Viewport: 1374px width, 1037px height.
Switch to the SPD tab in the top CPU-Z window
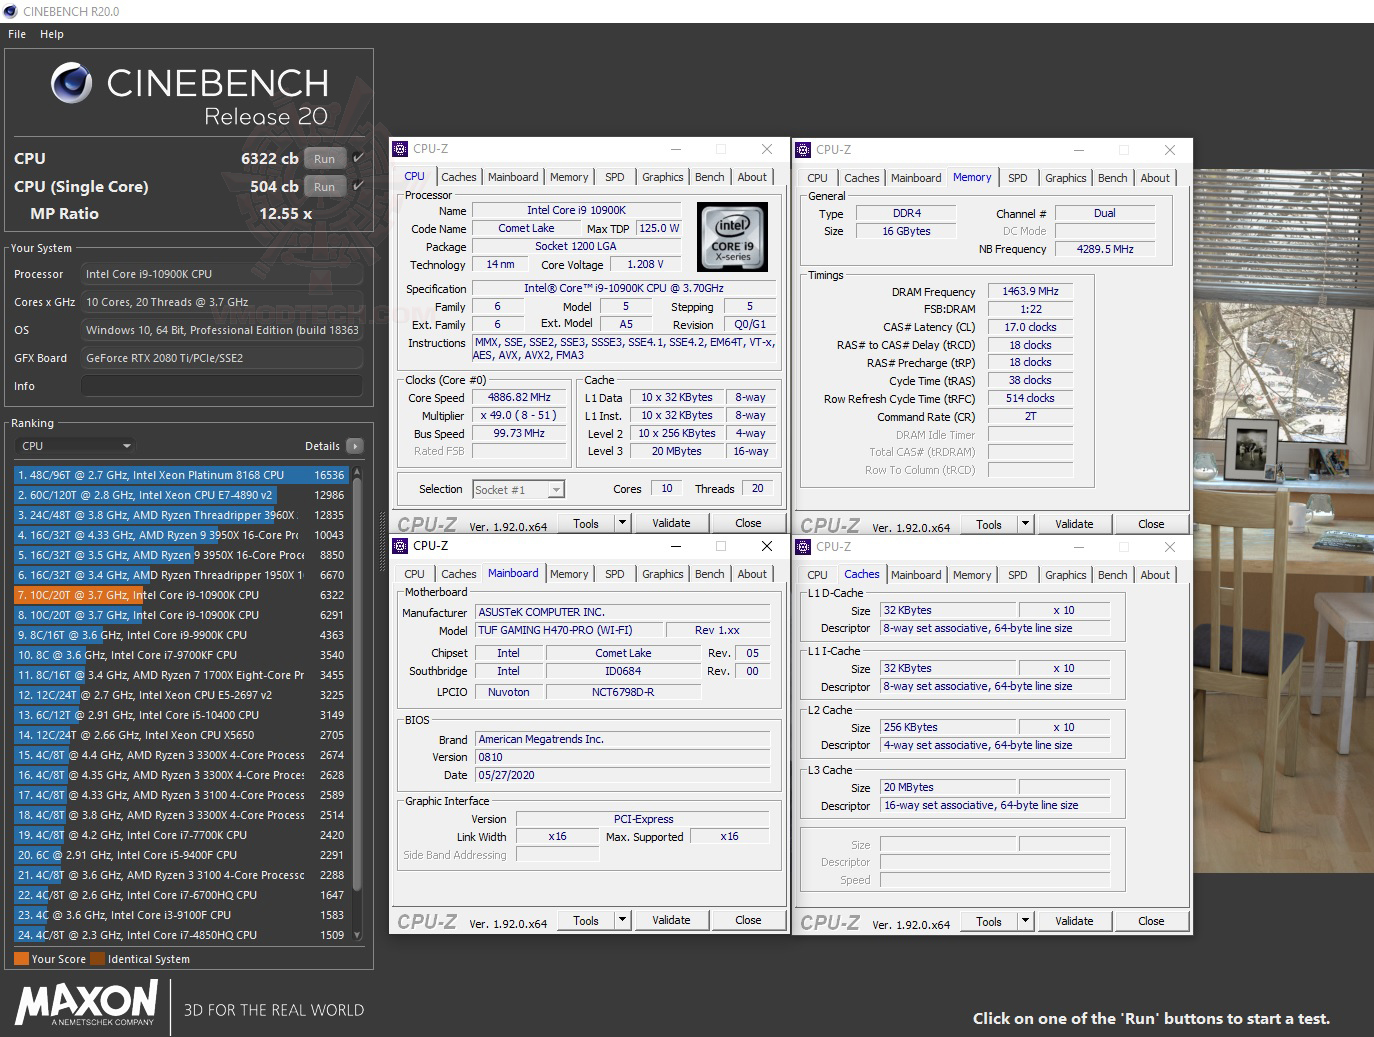click(x=614, y=177)
